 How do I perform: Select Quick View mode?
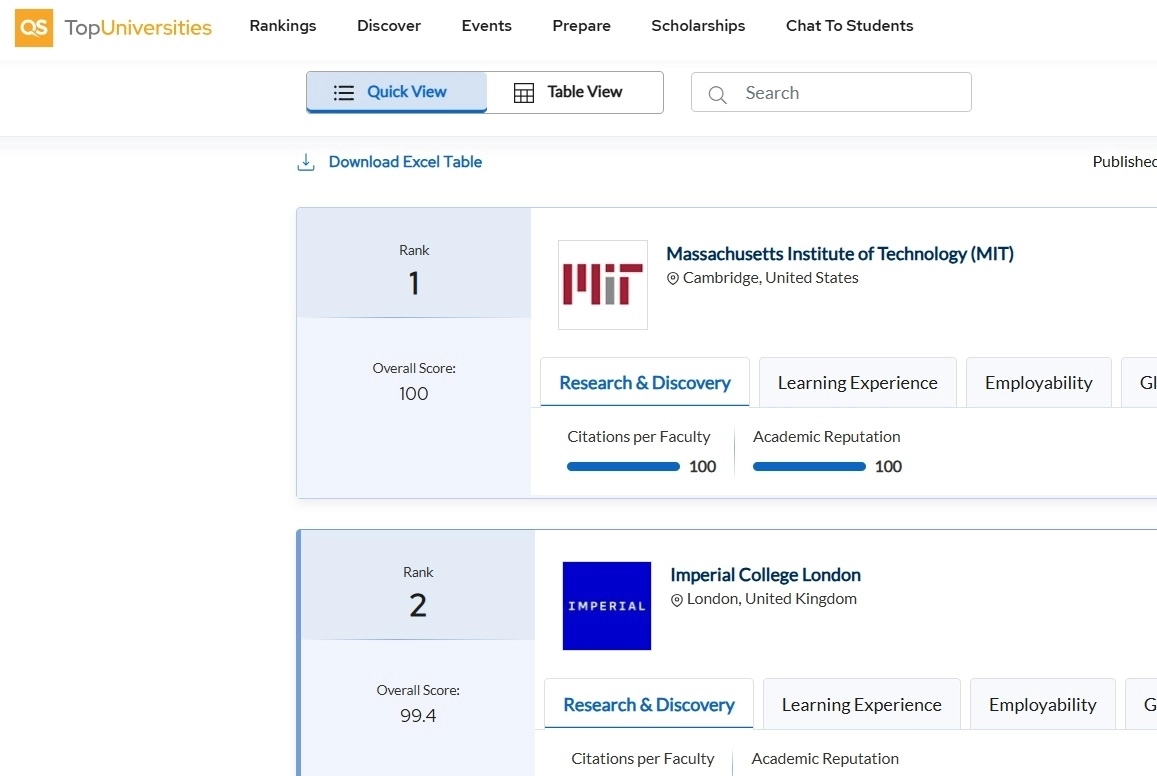click(397, 92)
